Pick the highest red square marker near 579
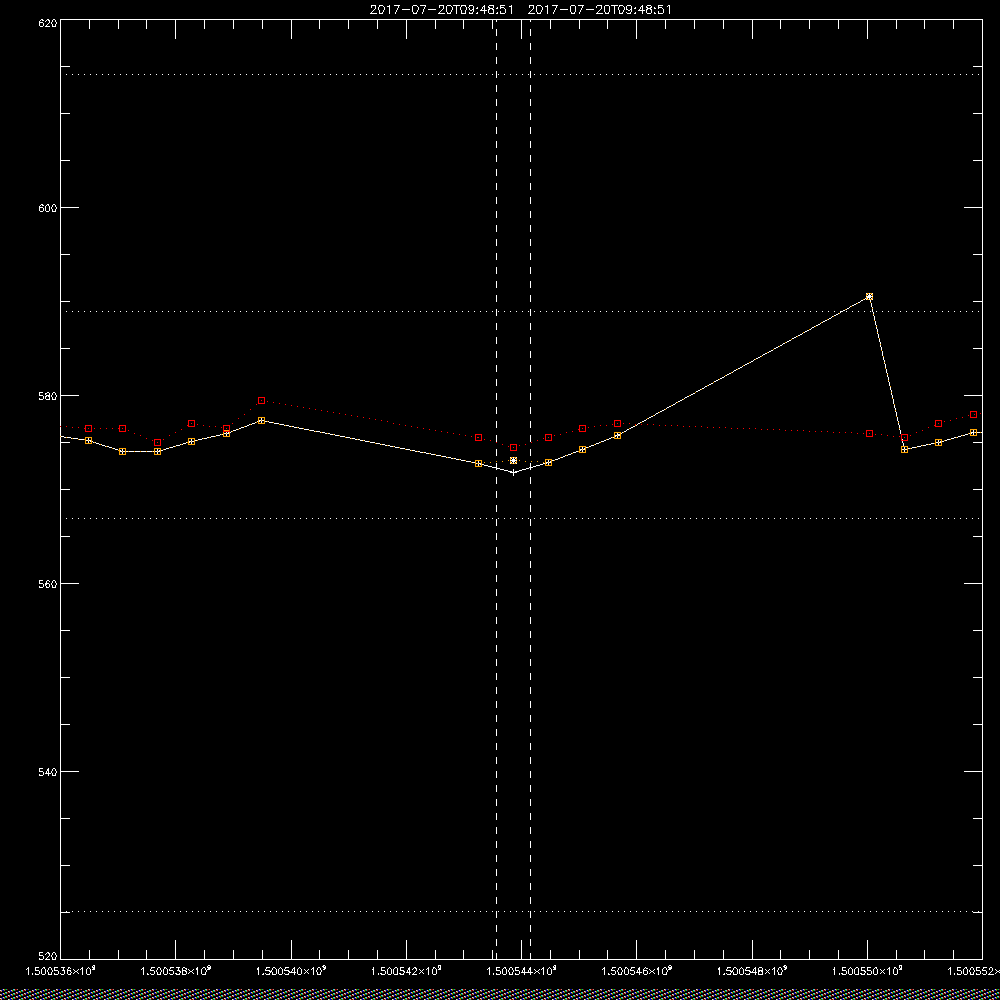1000x1000 pixels. (261, 401)
